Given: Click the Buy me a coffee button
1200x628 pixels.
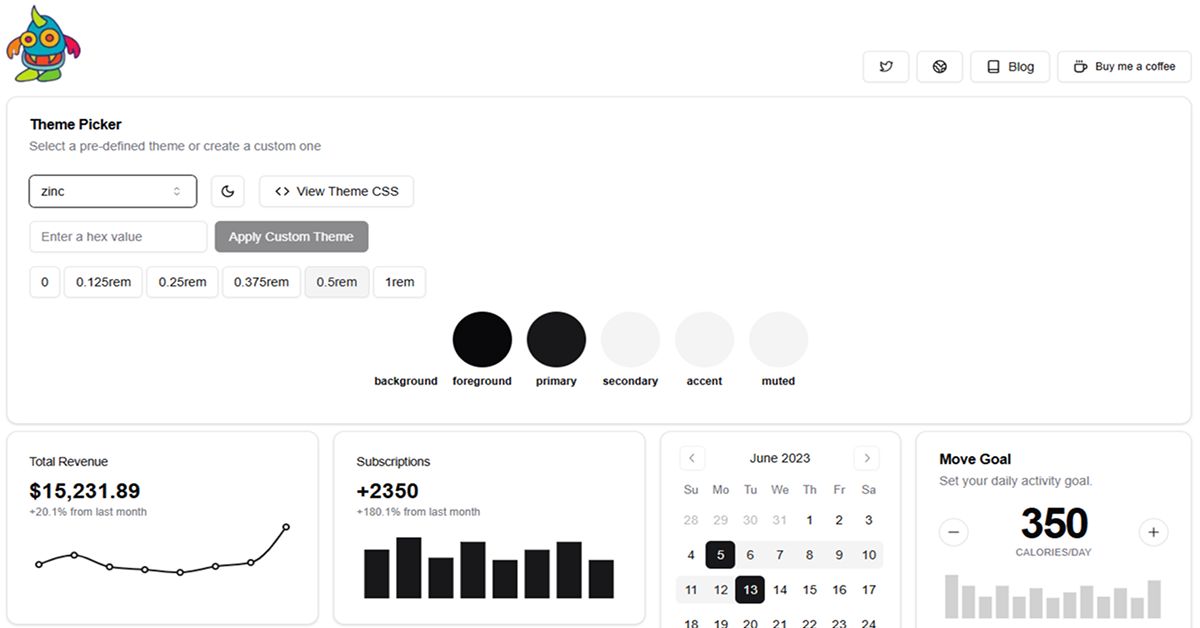Looking at the screenshot, I should click(x=1124, y=67).
